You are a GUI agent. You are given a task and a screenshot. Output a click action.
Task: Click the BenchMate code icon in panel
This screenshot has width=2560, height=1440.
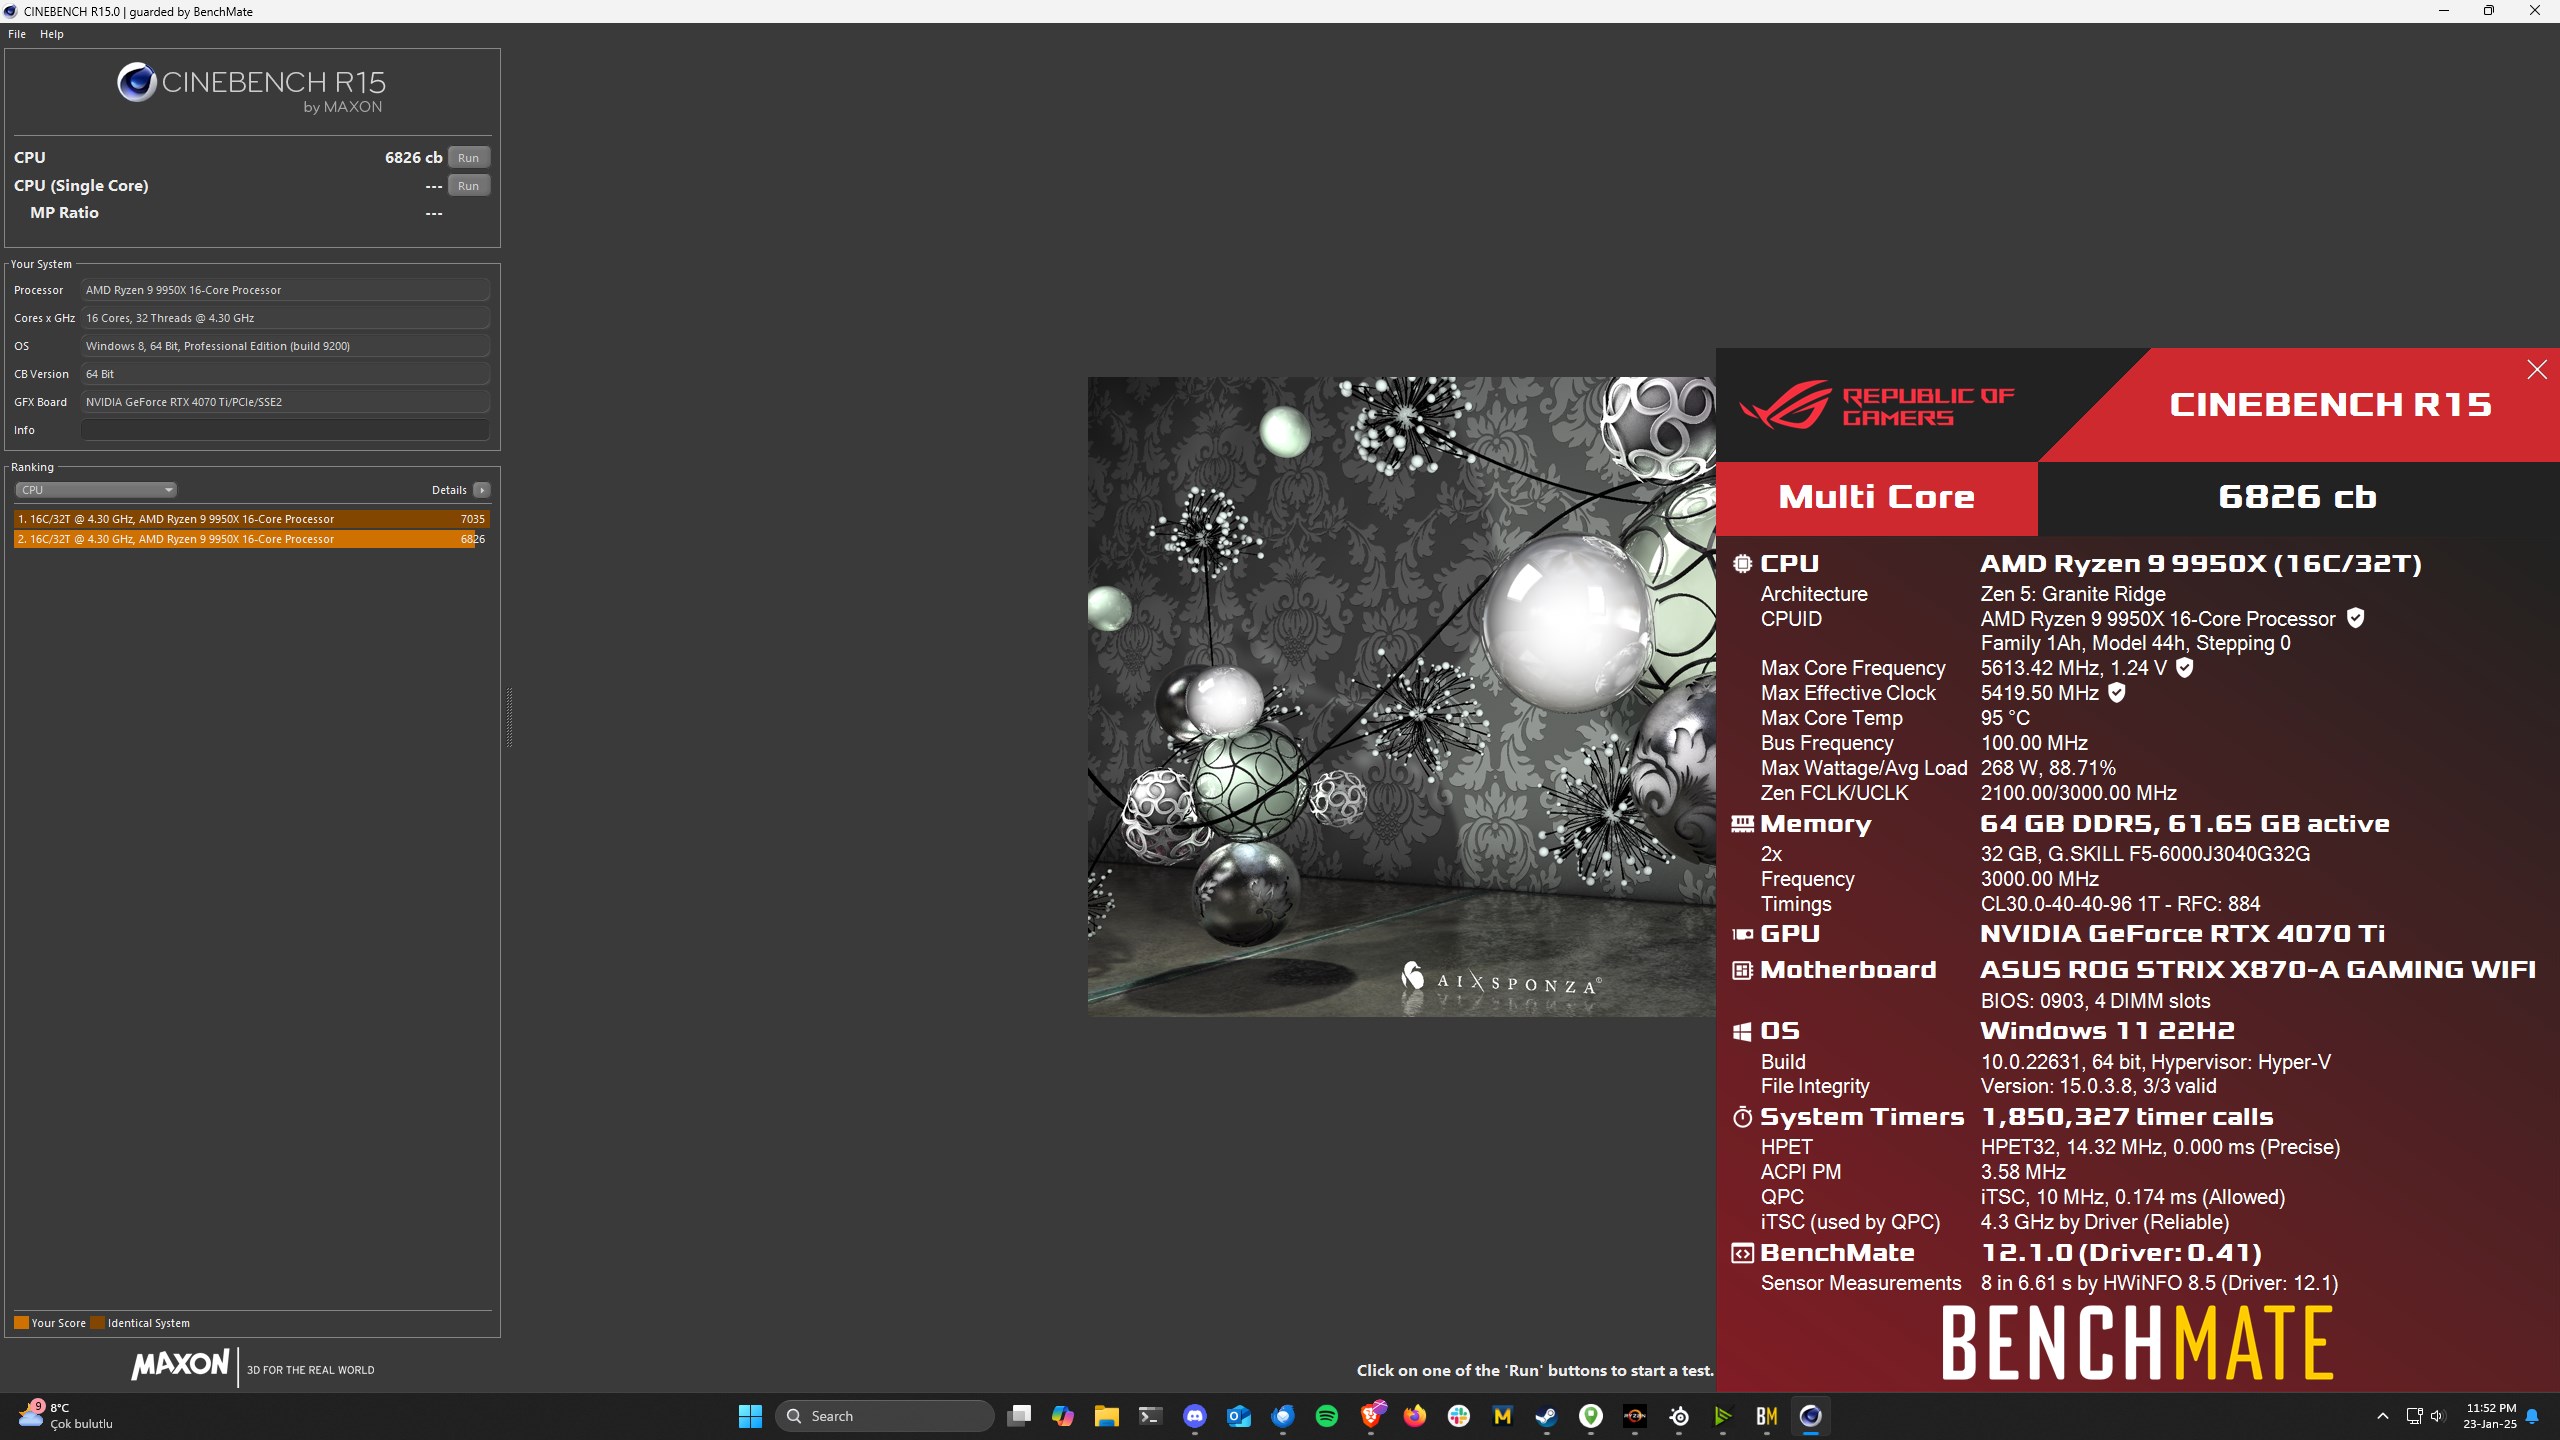[x=1742, y=1253]
